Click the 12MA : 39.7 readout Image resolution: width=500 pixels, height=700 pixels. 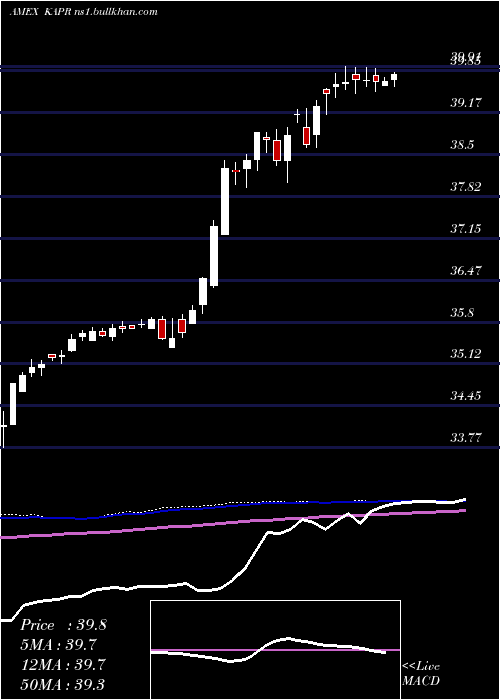pyautogui.click(x=62, y=664)
